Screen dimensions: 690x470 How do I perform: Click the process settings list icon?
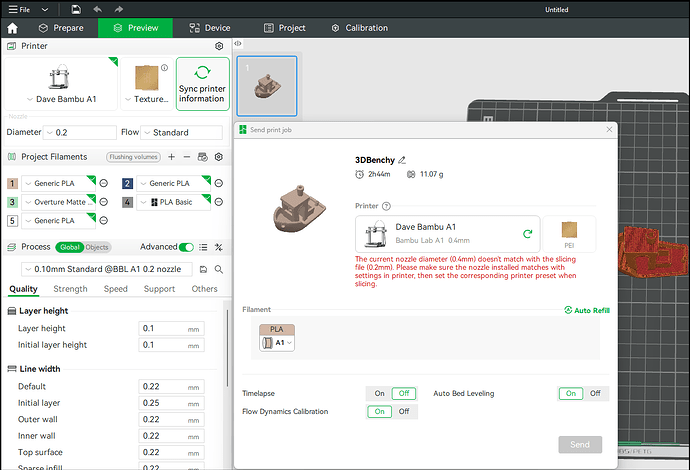(203, 247)
